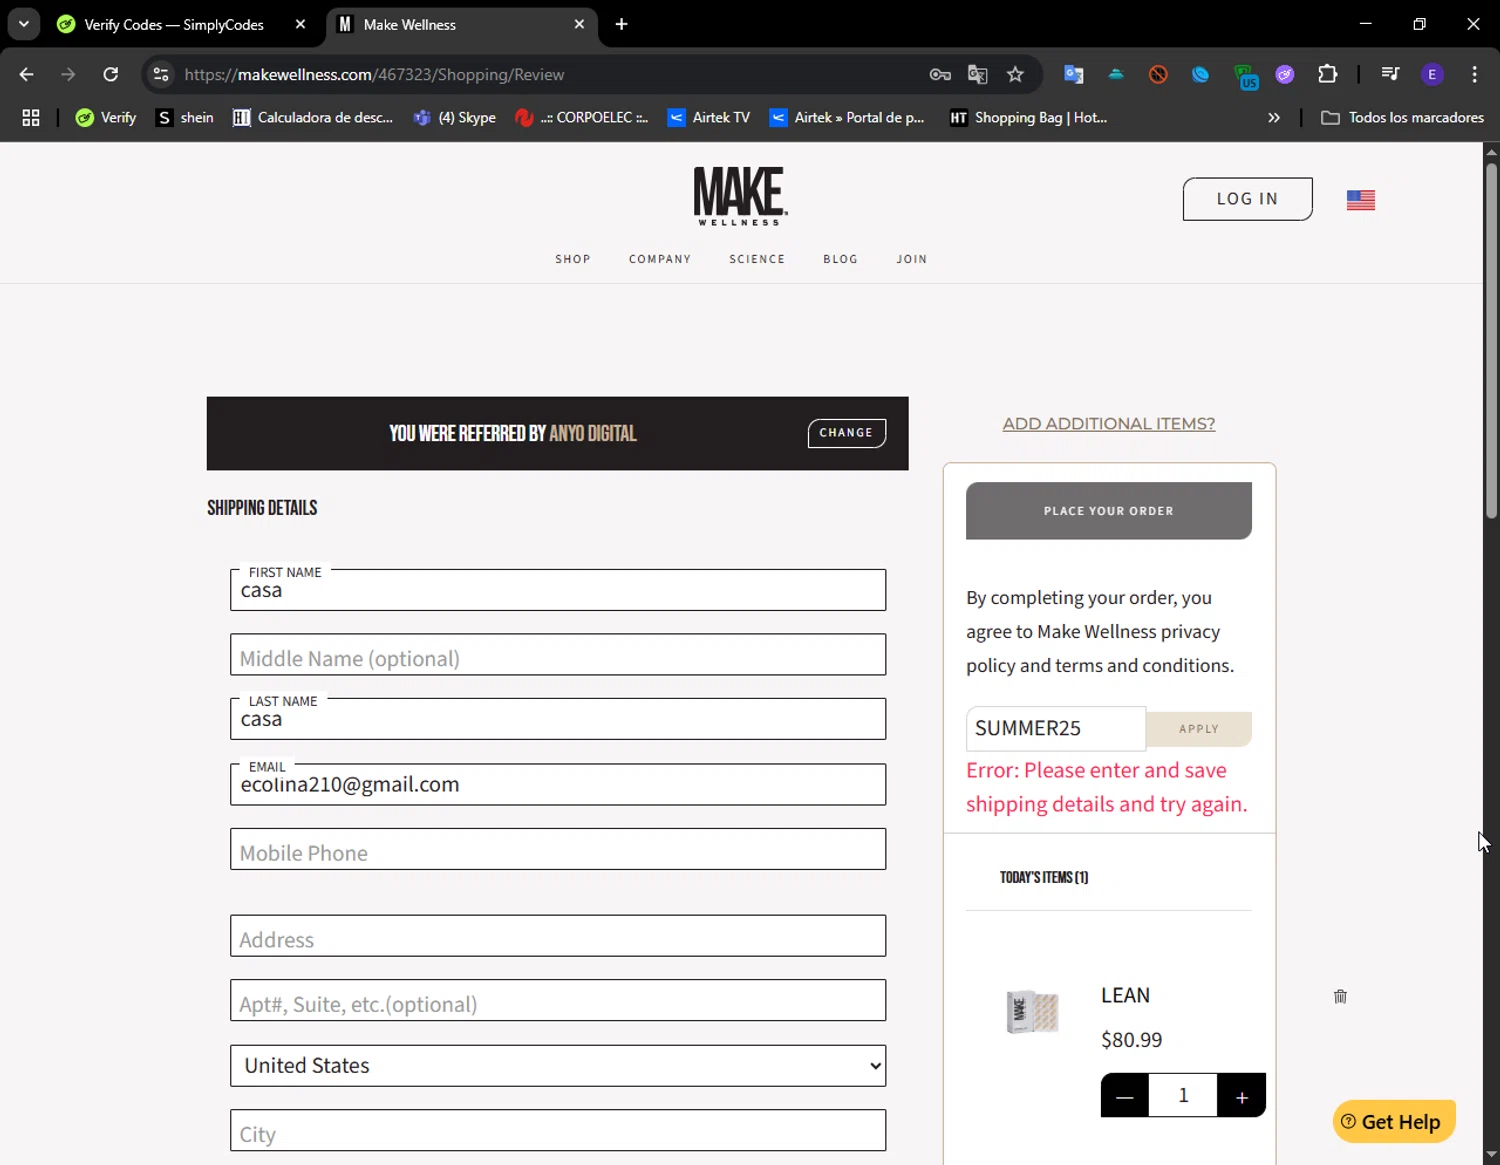Open the media control icon

pyautogui.click(x=1390, y=74)
